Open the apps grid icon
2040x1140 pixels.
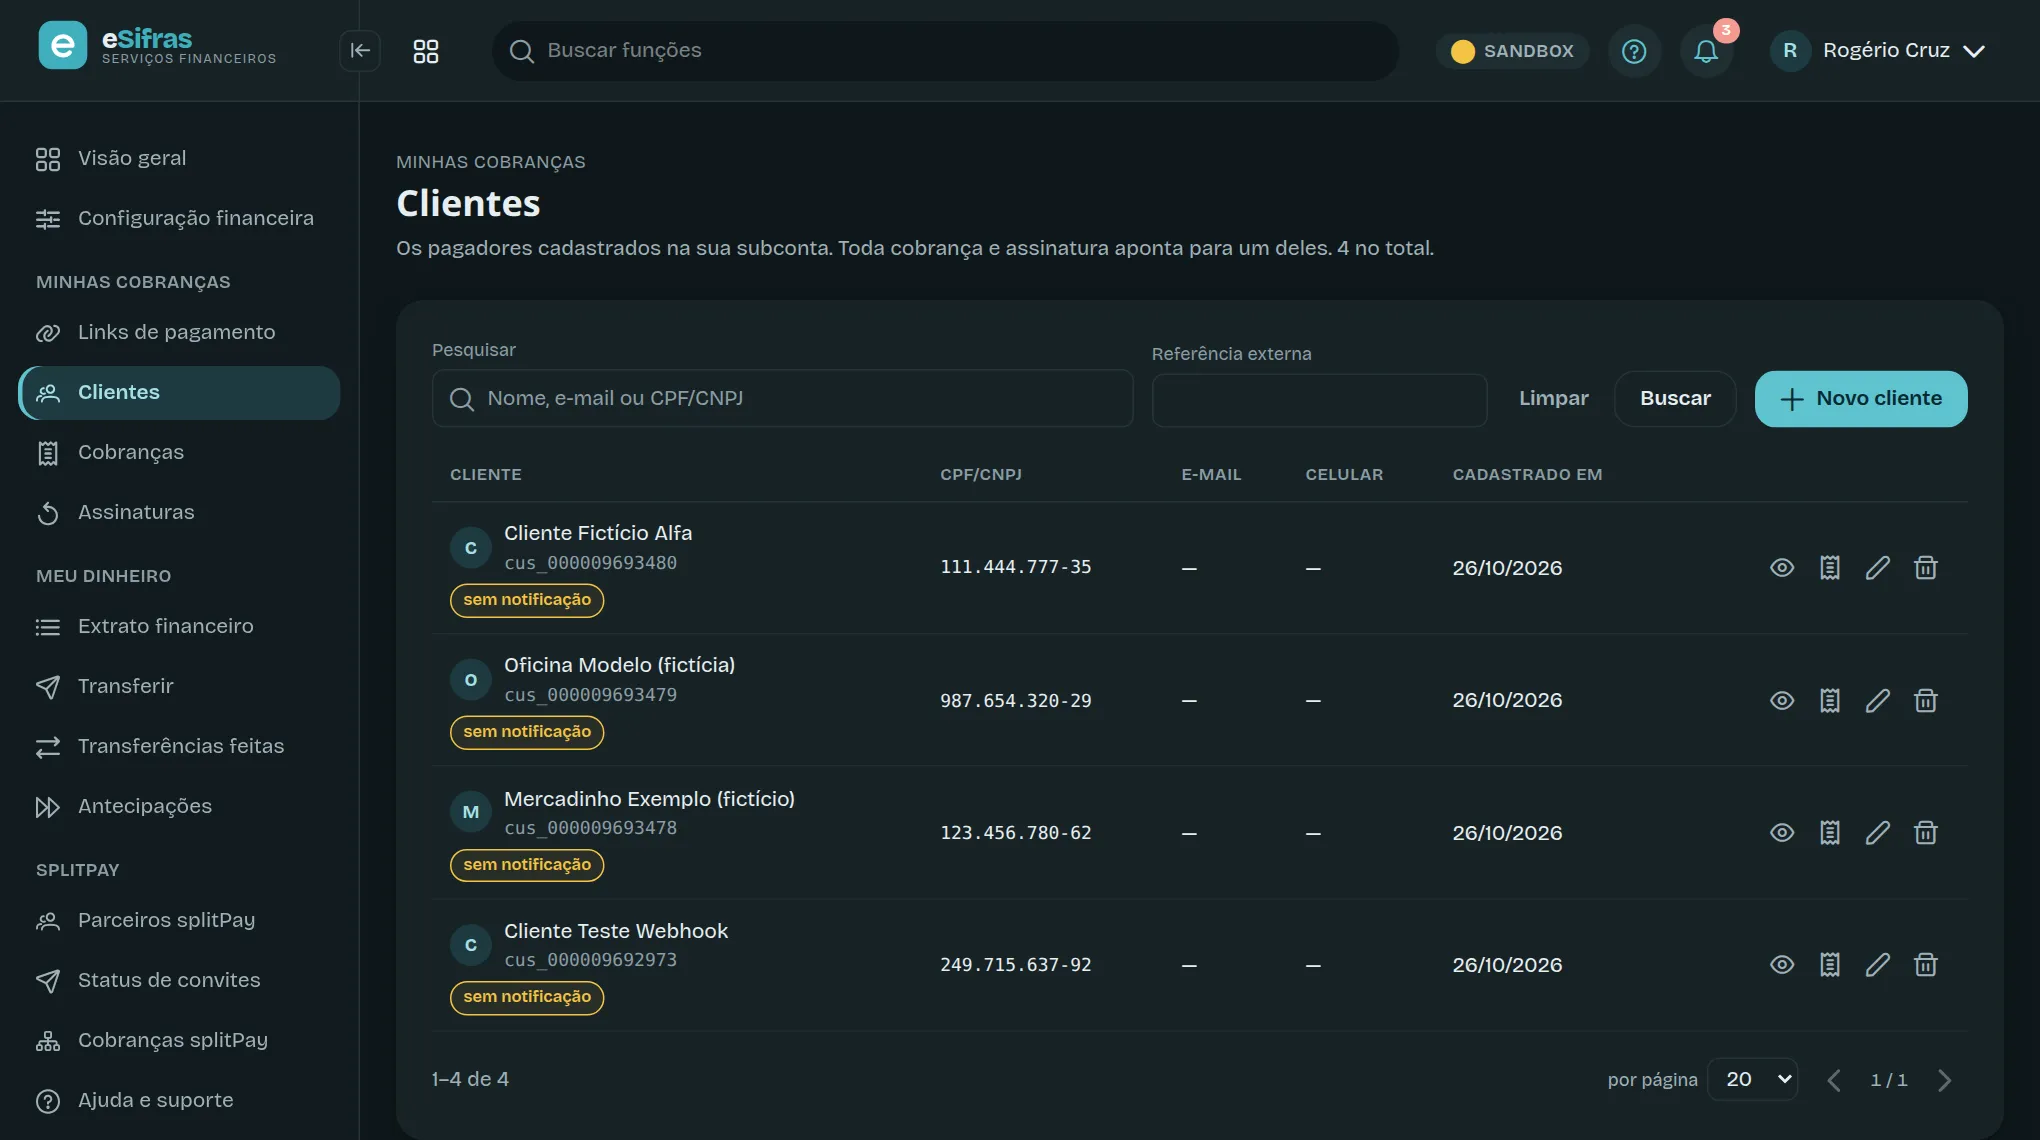pyautogui.click(x=426, y=51)
